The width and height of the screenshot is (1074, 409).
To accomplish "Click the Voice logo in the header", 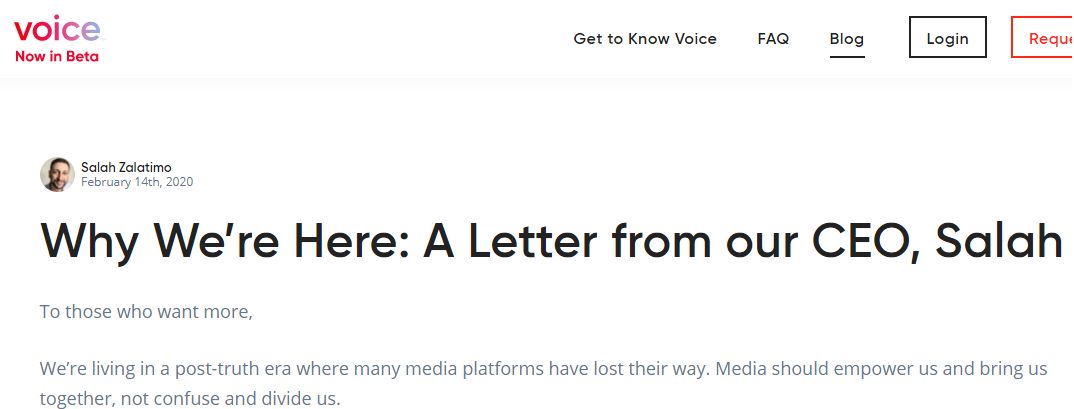I will [x=57, y=29].
